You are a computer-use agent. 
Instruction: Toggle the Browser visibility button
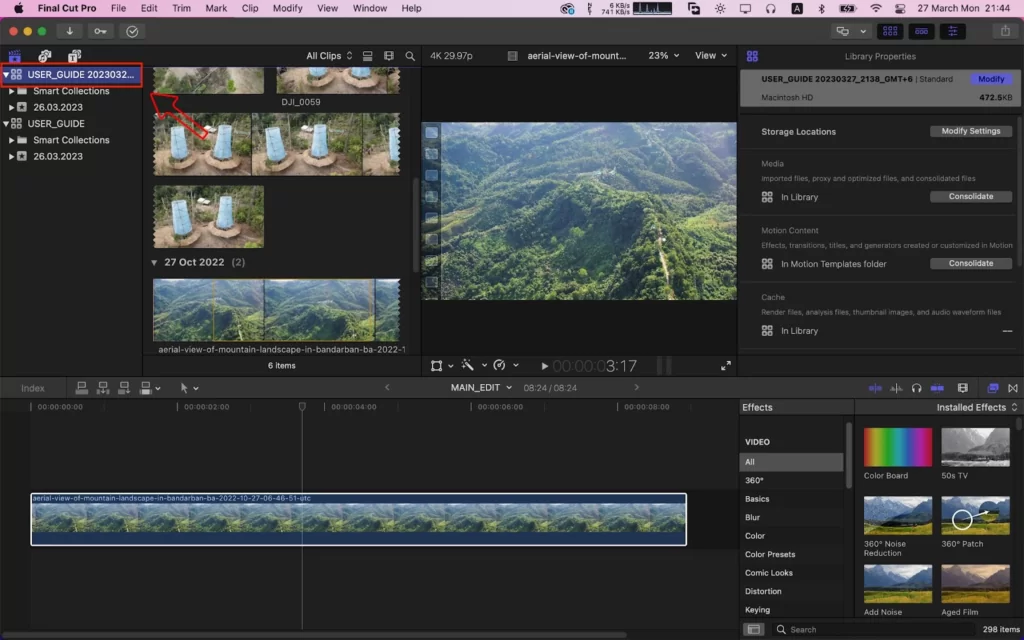pos(890,31)
